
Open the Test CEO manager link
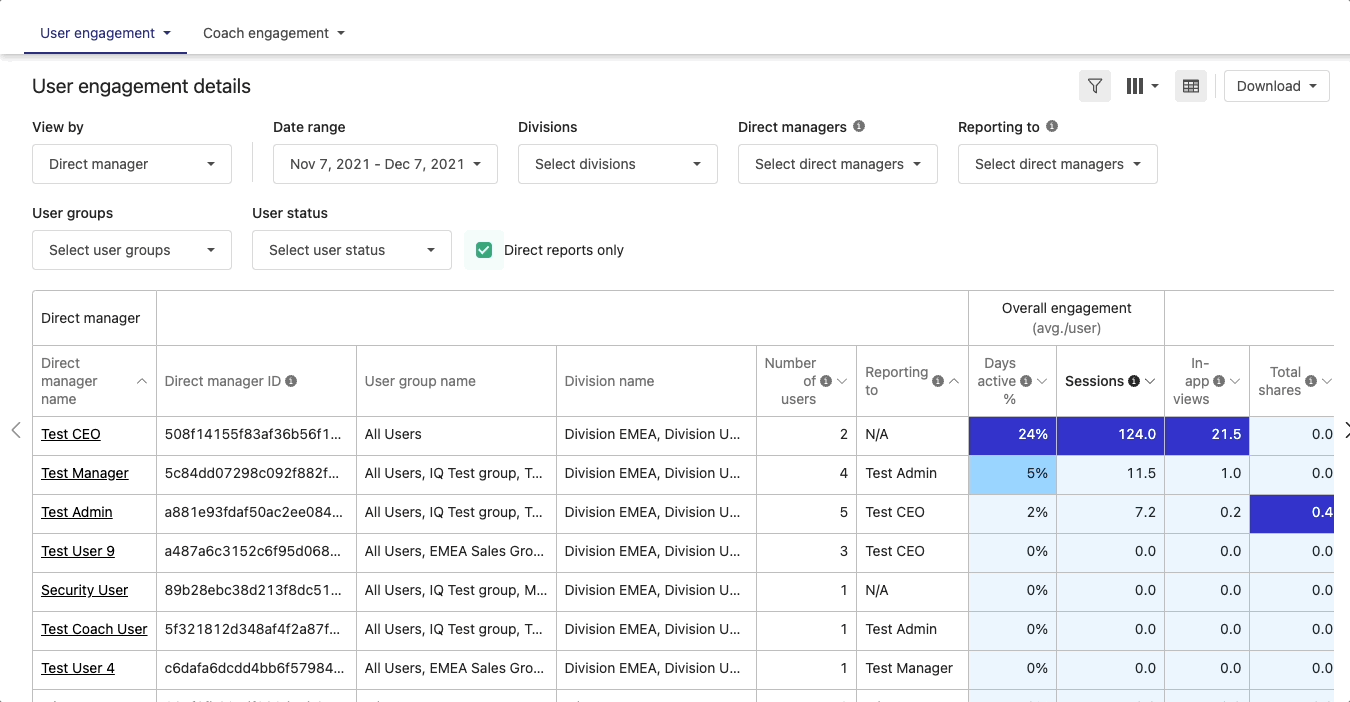coord(71,434)
